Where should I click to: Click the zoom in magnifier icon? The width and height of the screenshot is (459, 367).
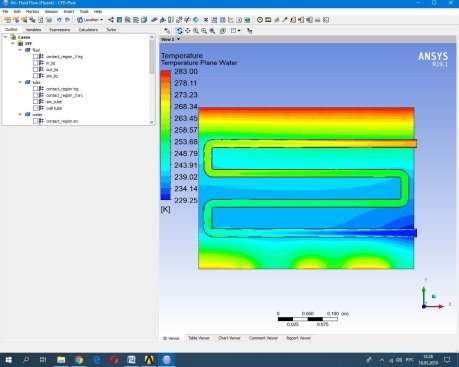click(196, 31)
